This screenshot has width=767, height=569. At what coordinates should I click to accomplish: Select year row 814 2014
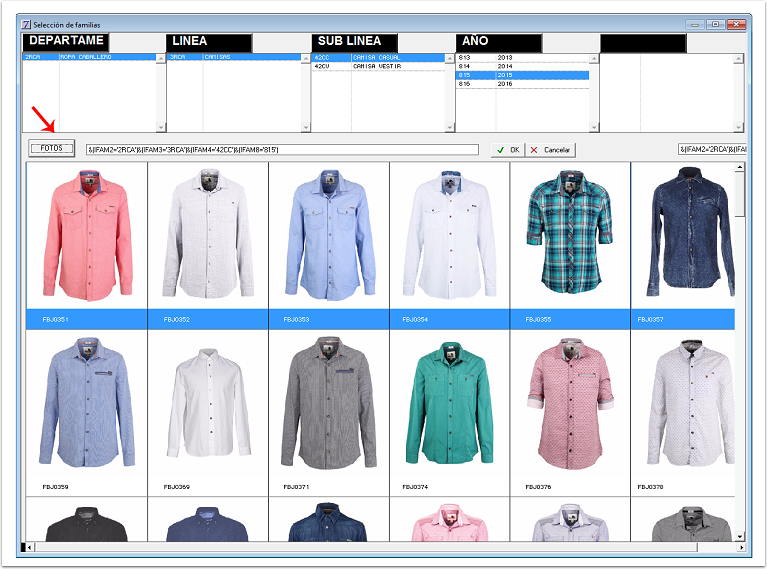coord(522,67)
